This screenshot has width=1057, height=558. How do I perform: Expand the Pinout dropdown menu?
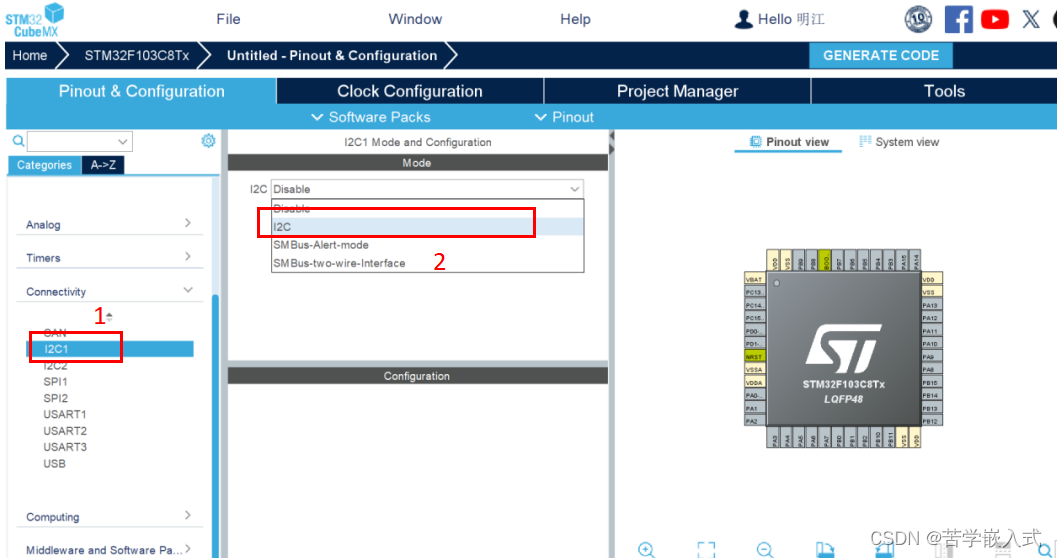tap(564, 117)
